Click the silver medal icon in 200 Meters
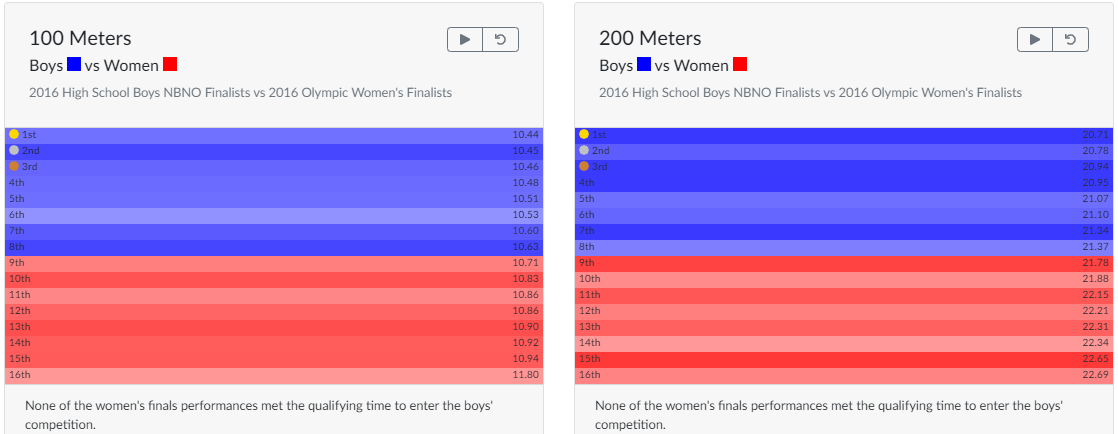 pyautogui.click(x=584, y=150)
